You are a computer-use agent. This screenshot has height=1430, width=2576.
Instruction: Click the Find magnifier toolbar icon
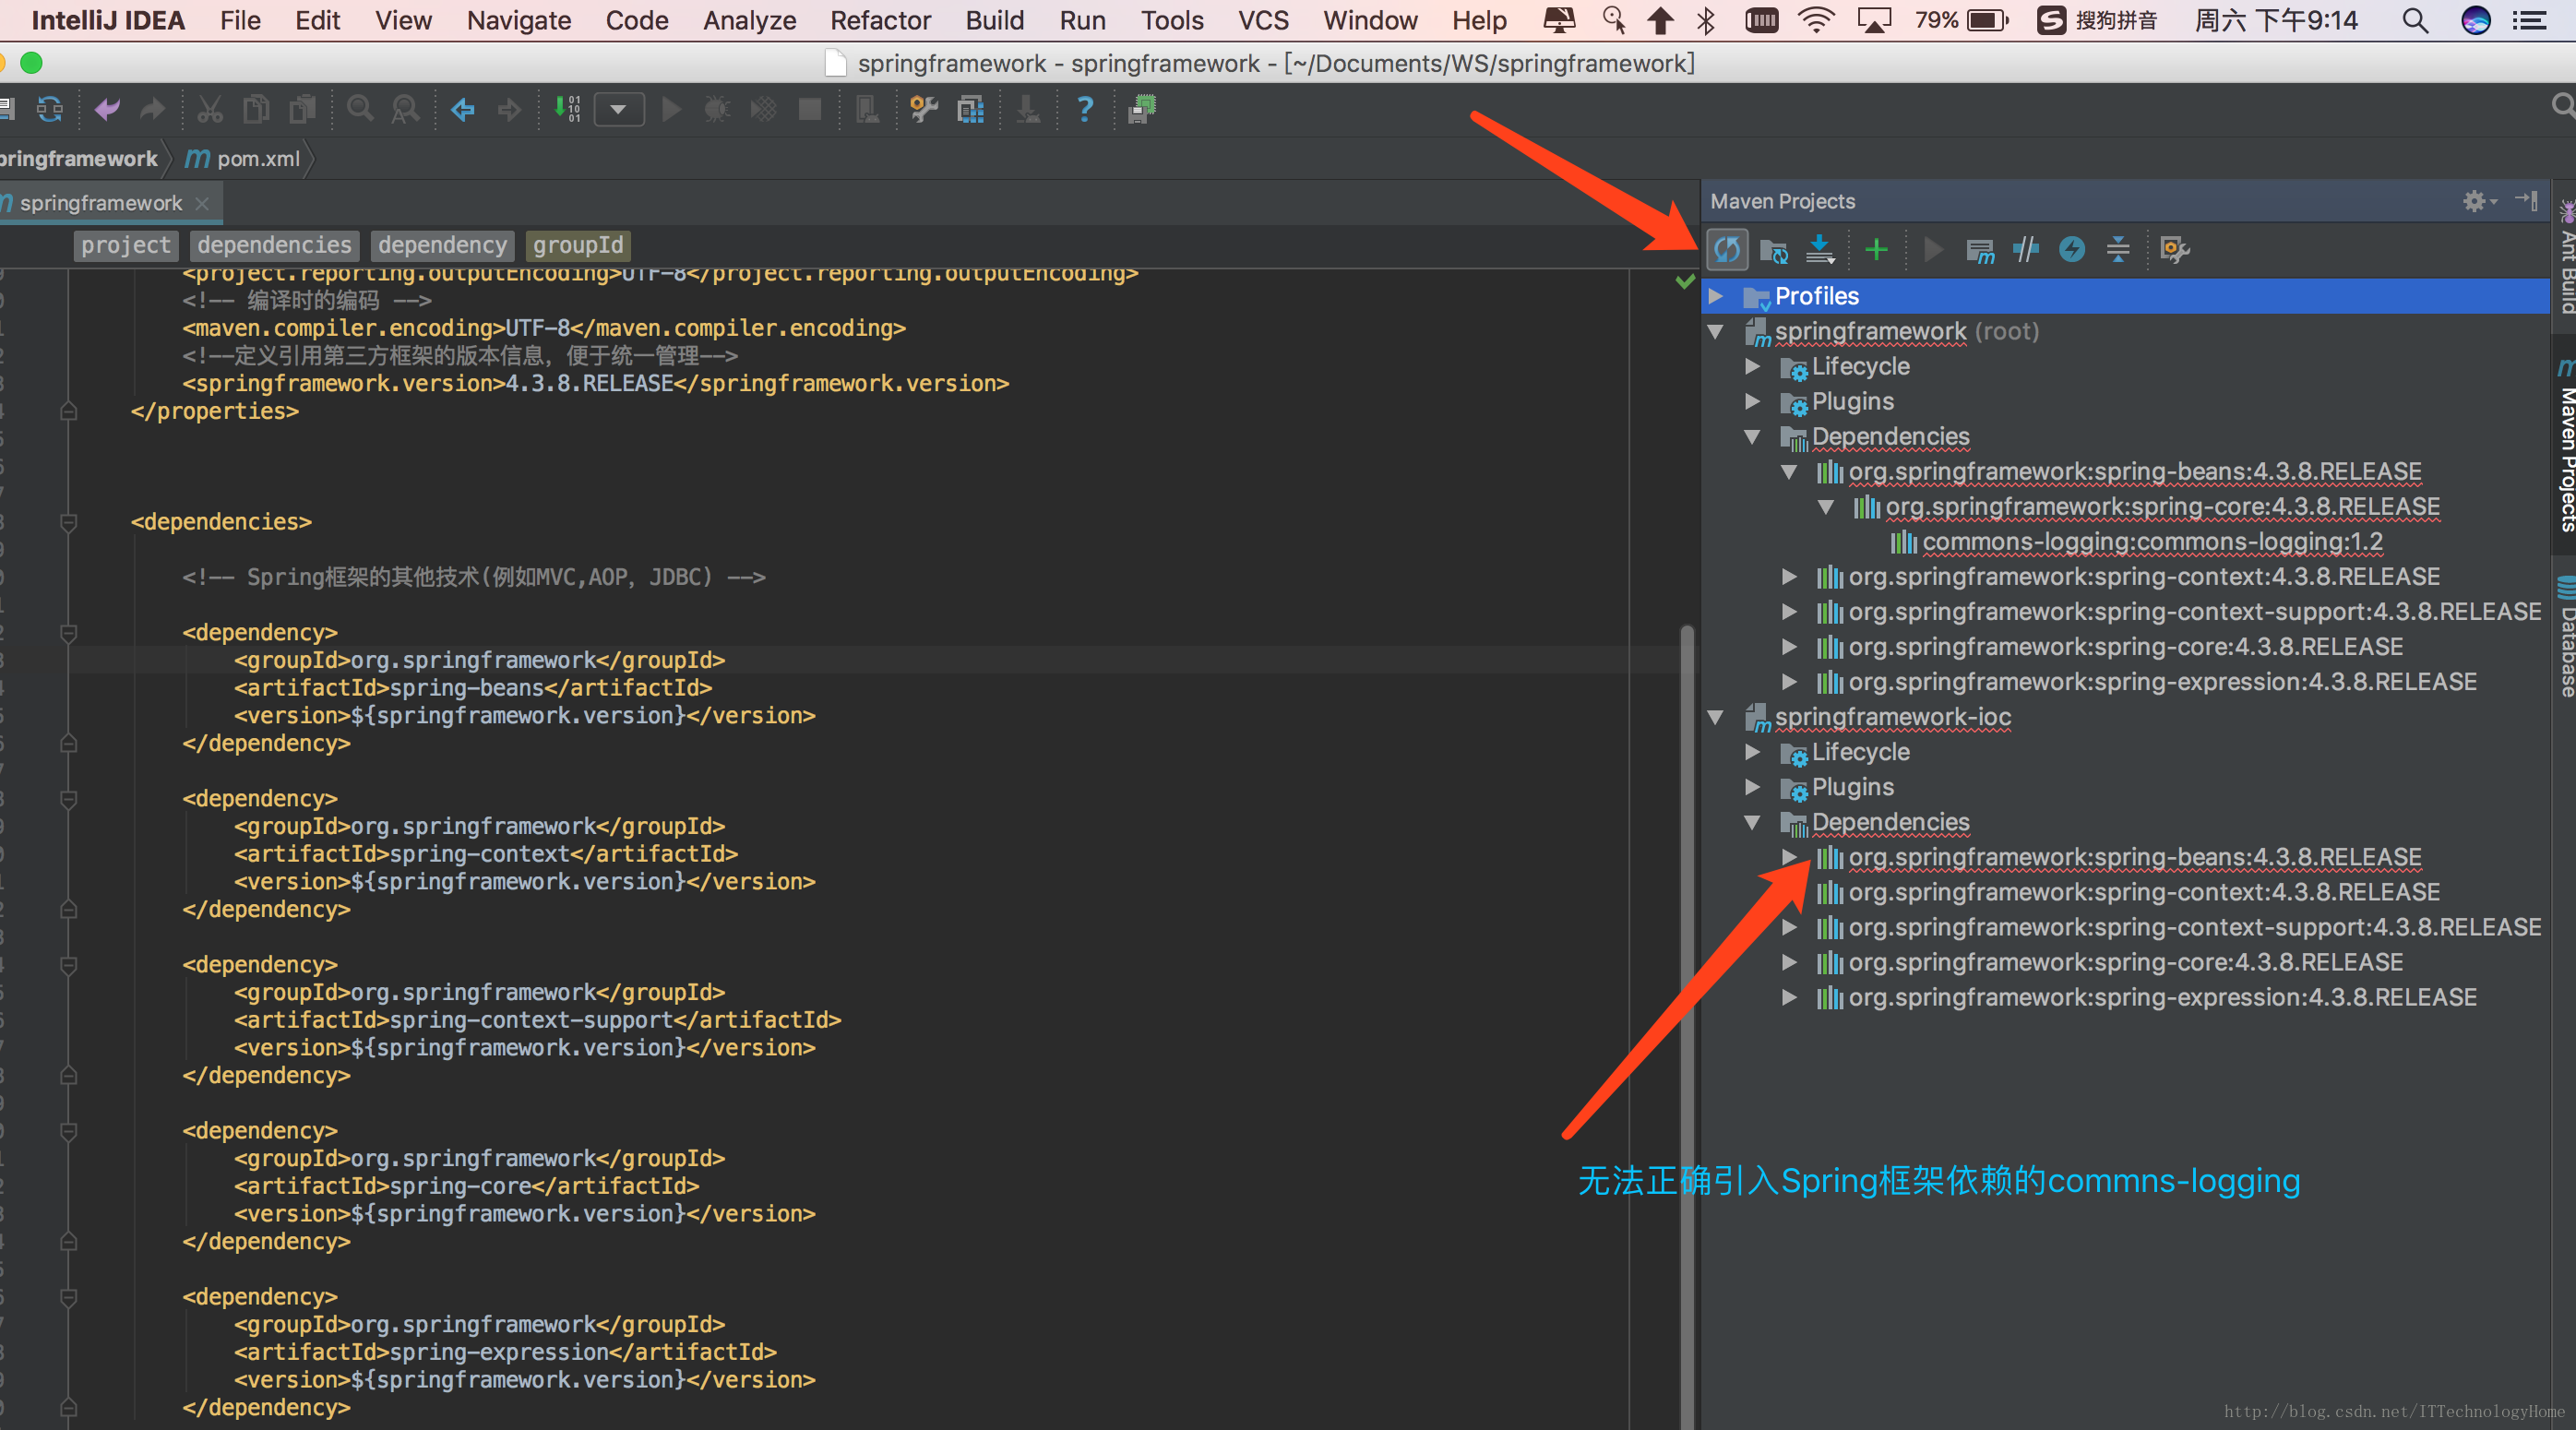pos(360,109)
